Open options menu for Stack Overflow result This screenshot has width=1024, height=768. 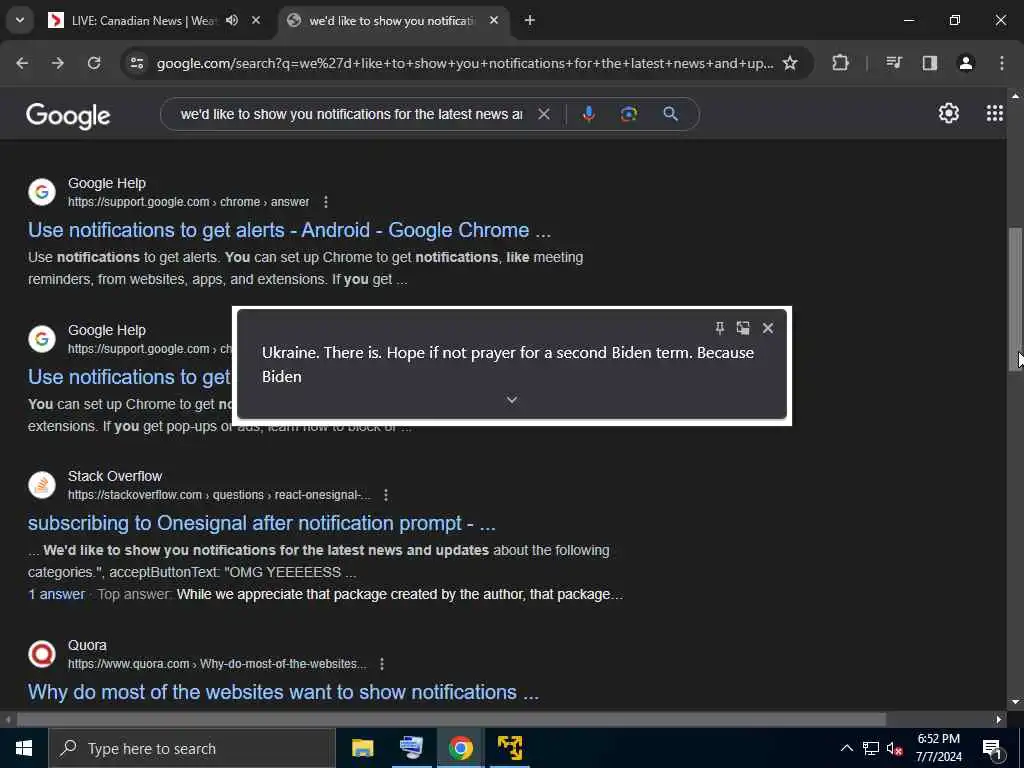[x=386, y=495]
